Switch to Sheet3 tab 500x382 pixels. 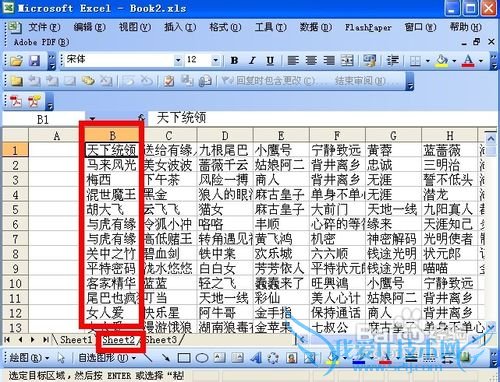click(161, 340)
